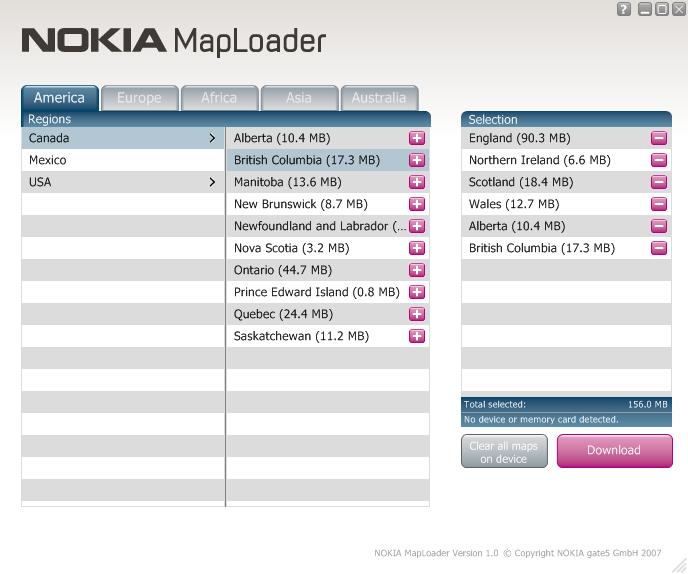Viewport: 688px width, 574px height.
Task: Add Saskatchewan with plus icon
Action: pos(416,336)
